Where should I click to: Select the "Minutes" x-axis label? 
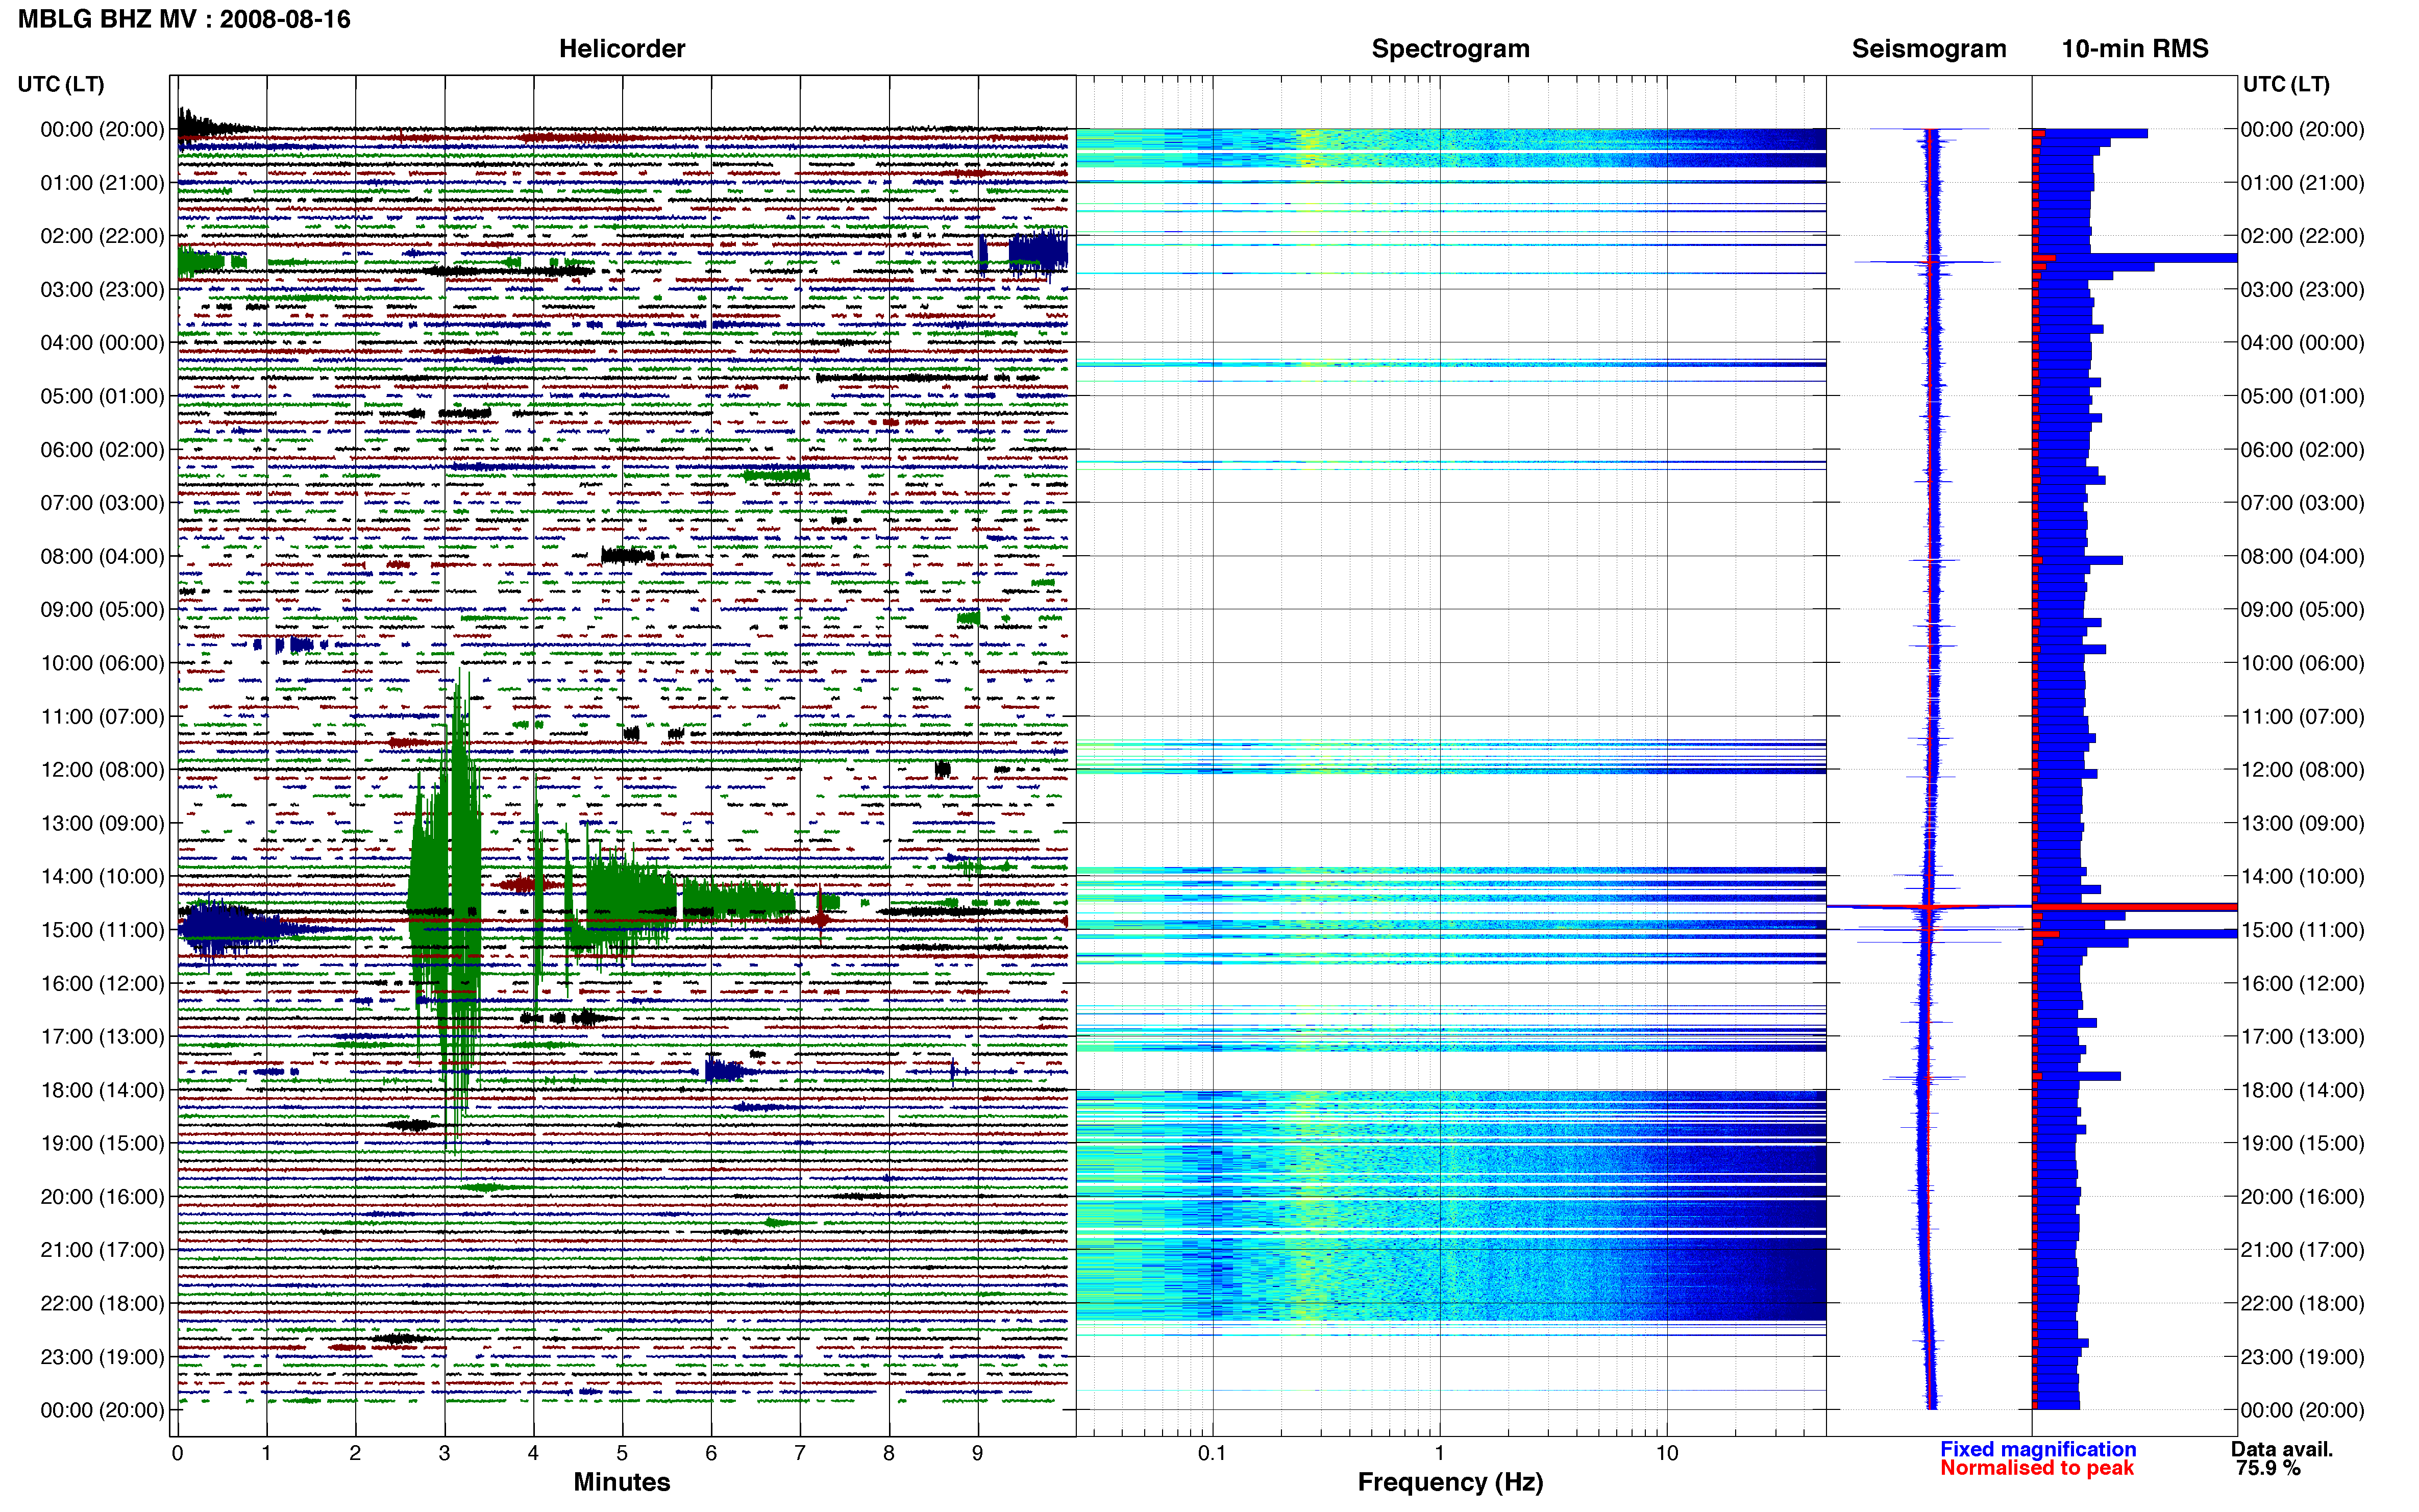click(622, 1481)
